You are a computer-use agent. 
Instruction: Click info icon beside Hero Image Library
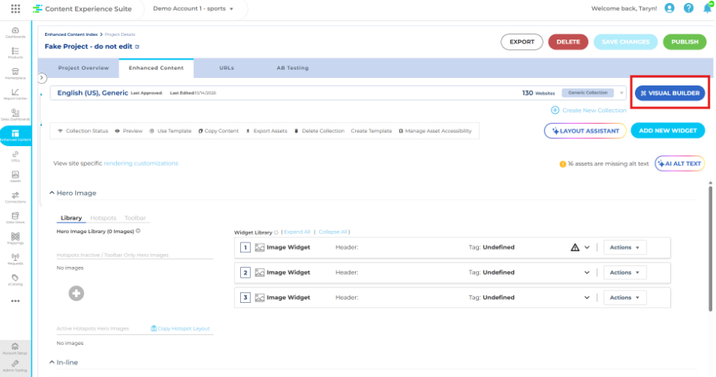[138, 231]
